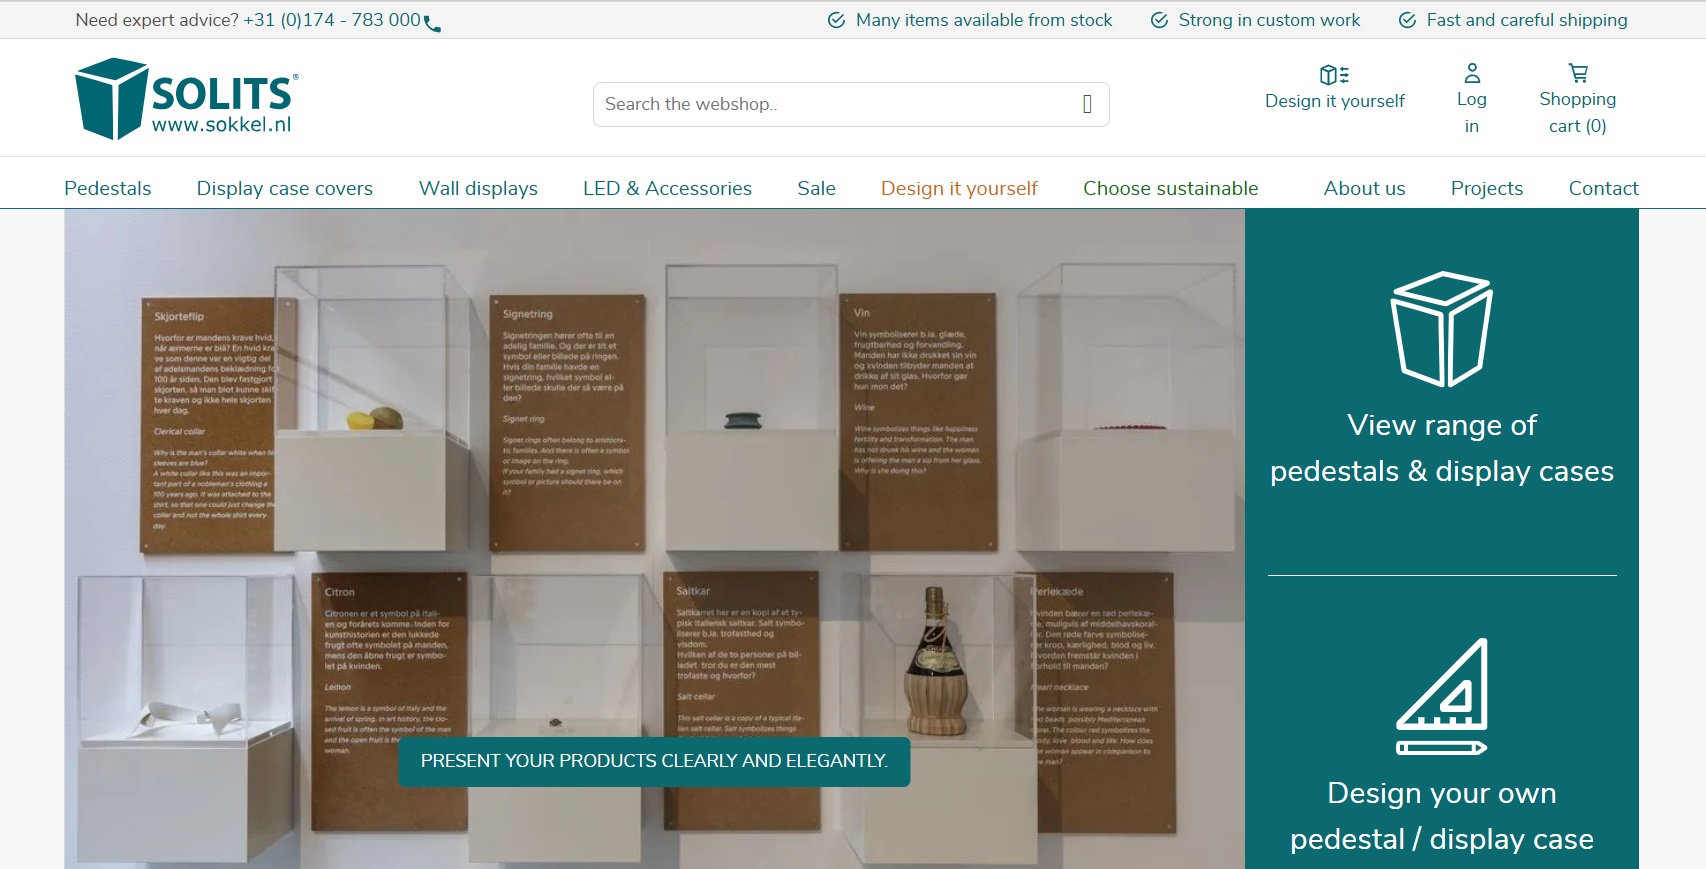The image size is (1706, 869).
Task: Click the Present your products banner button
Action: [654, 761]
